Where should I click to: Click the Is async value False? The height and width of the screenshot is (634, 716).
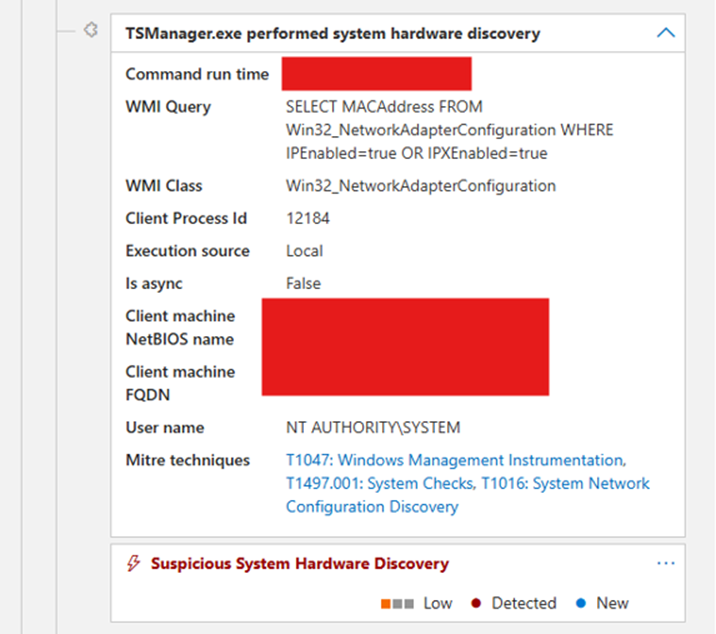pyautogui.click(x=303, y=283)
